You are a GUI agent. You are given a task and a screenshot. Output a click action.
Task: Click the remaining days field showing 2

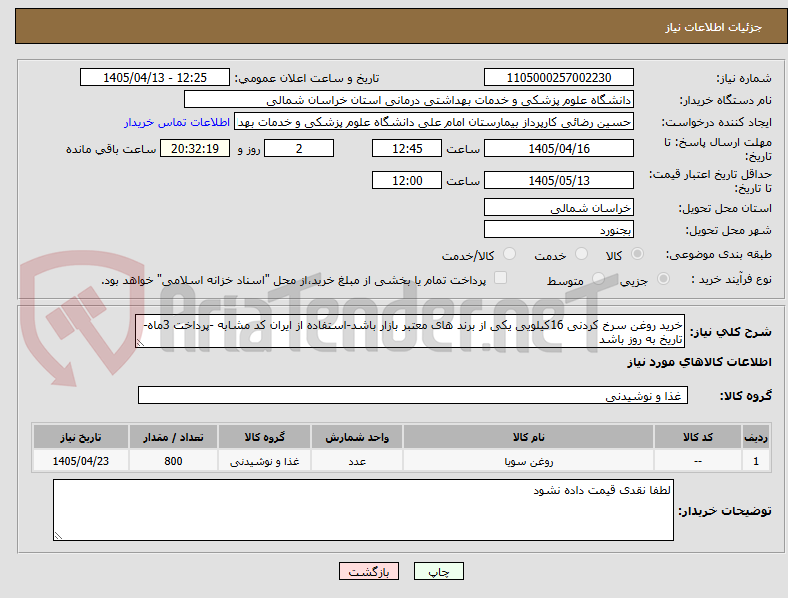[x=299, y=149]
